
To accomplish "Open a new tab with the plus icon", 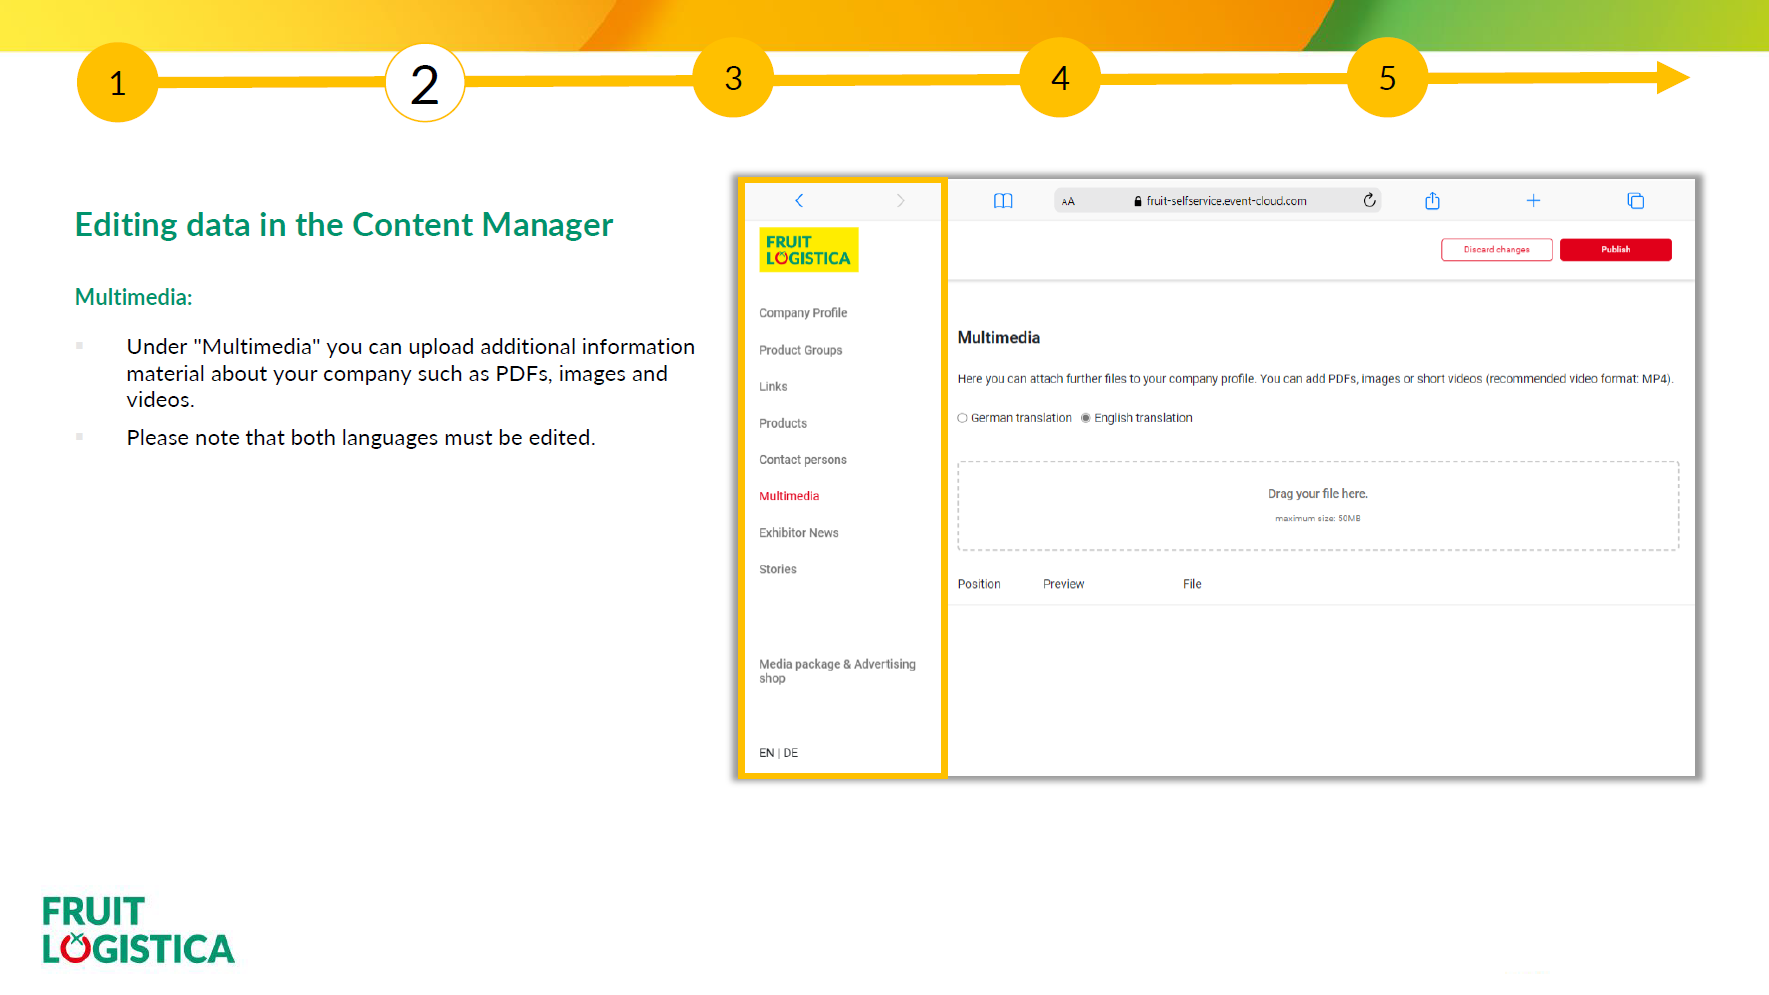I will click(1533, 201).
